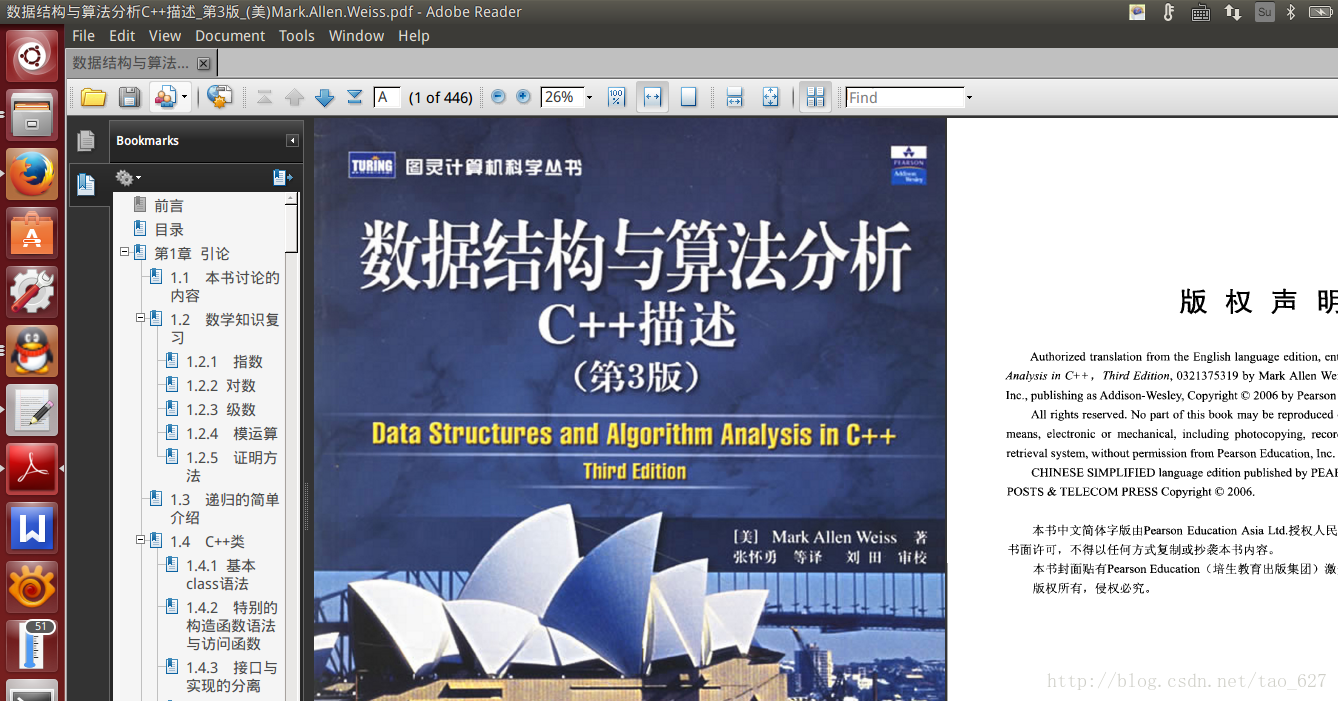Open the QQ penguin app in dock
This screenshot has height=701, width=1338.
click(x=32, y=351)
